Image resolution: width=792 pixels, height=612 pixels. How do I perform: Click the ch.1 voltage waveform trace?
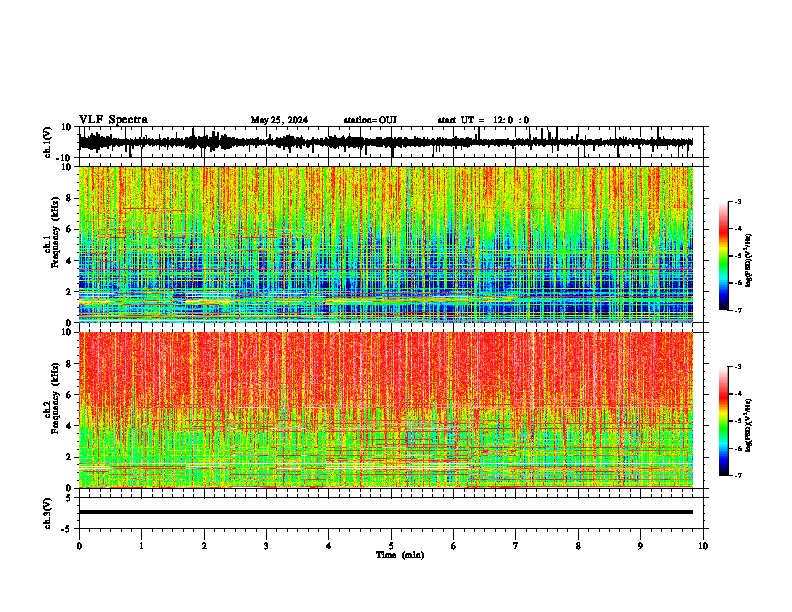pyautogui.click(x=386, y=142)
